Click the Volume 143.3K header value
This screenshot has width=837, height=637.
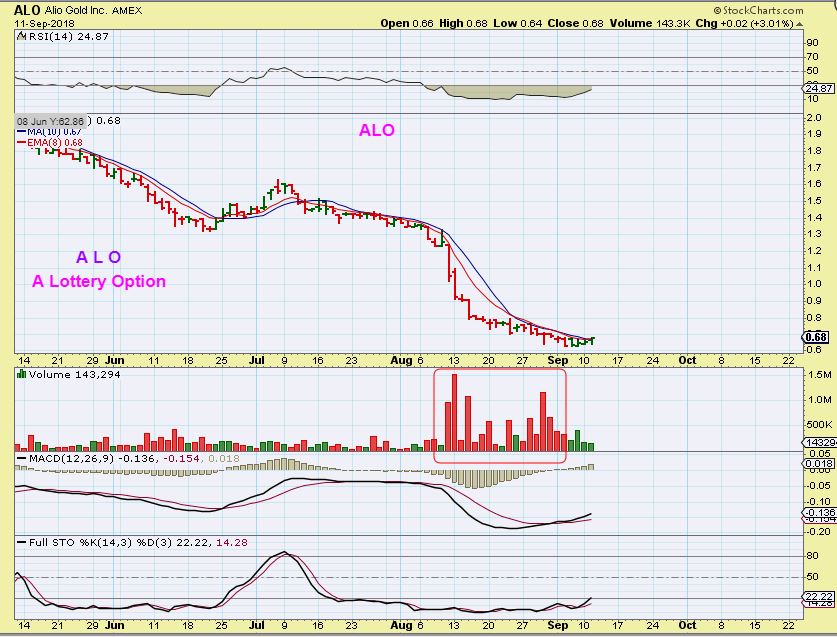point(650,23)
